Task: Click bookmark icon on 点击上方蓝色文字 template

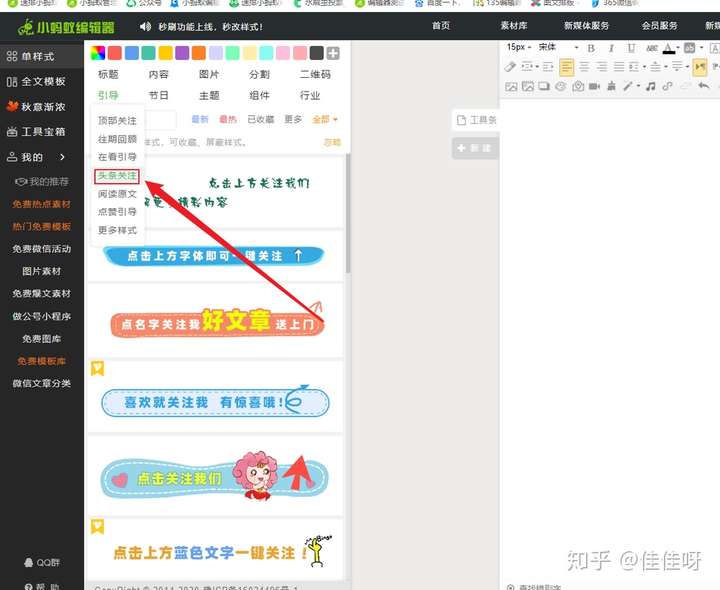Action: [97, 527]
